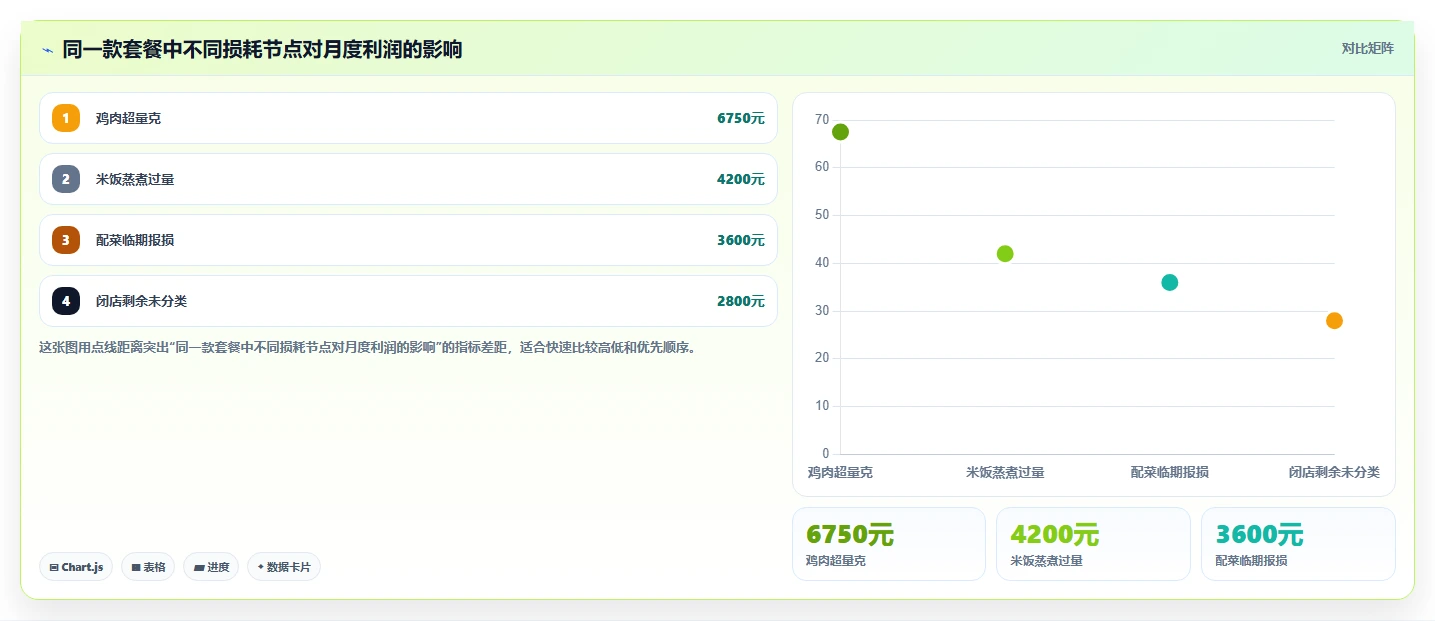
Task: Click the 6750元 summary card
Action: coord(889,544)
